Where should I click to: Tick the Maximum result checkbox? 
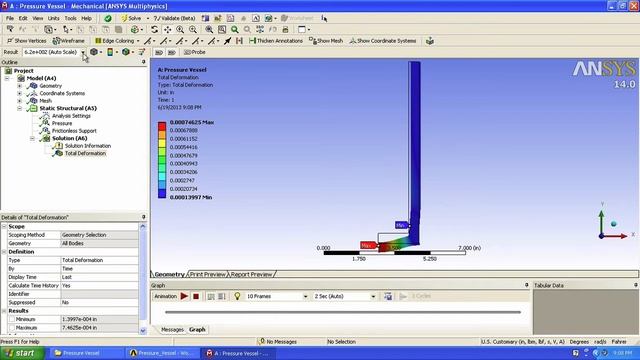[11, 328]
